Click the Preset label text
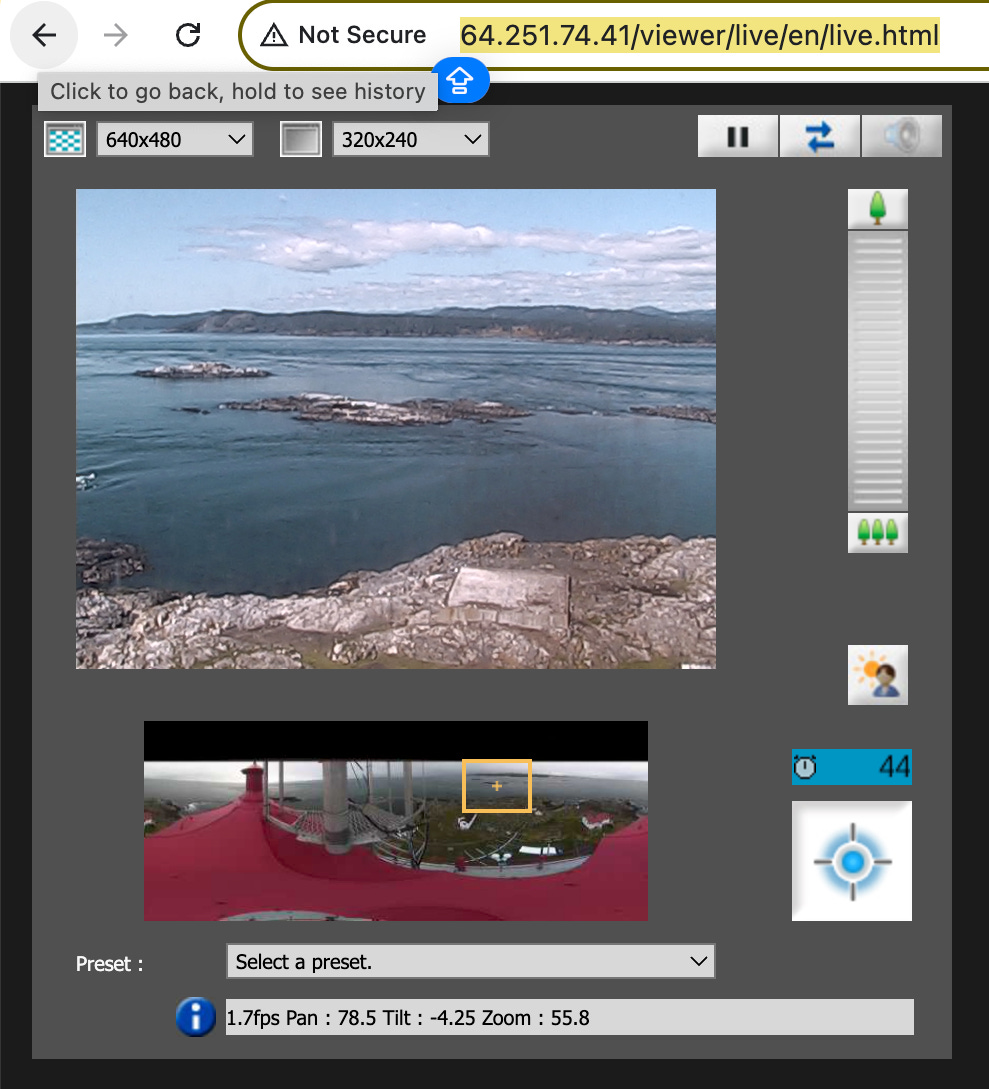The height and width of the screenshot is (1089, 989). [x=109, y=964]
